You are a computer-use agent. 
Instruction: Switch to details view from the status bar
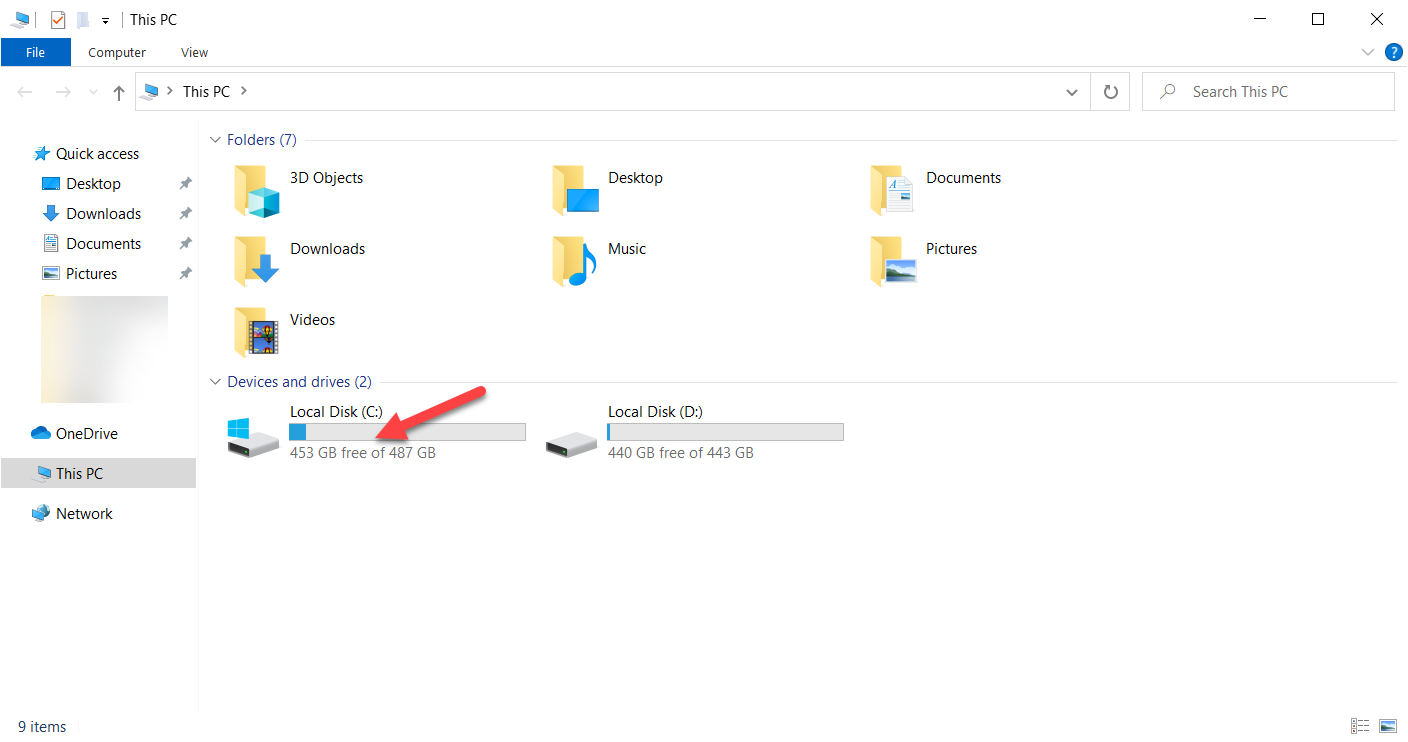pyautogui.click(x=1360, y=725)
